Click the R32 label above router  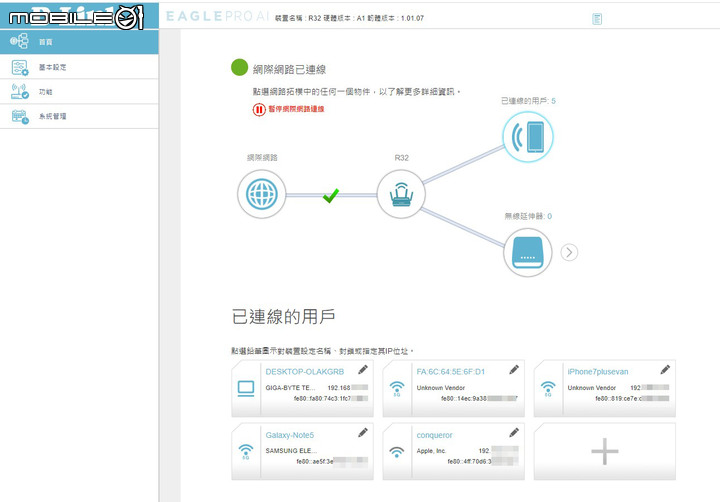pyautogui.click(x=401, y=158)
